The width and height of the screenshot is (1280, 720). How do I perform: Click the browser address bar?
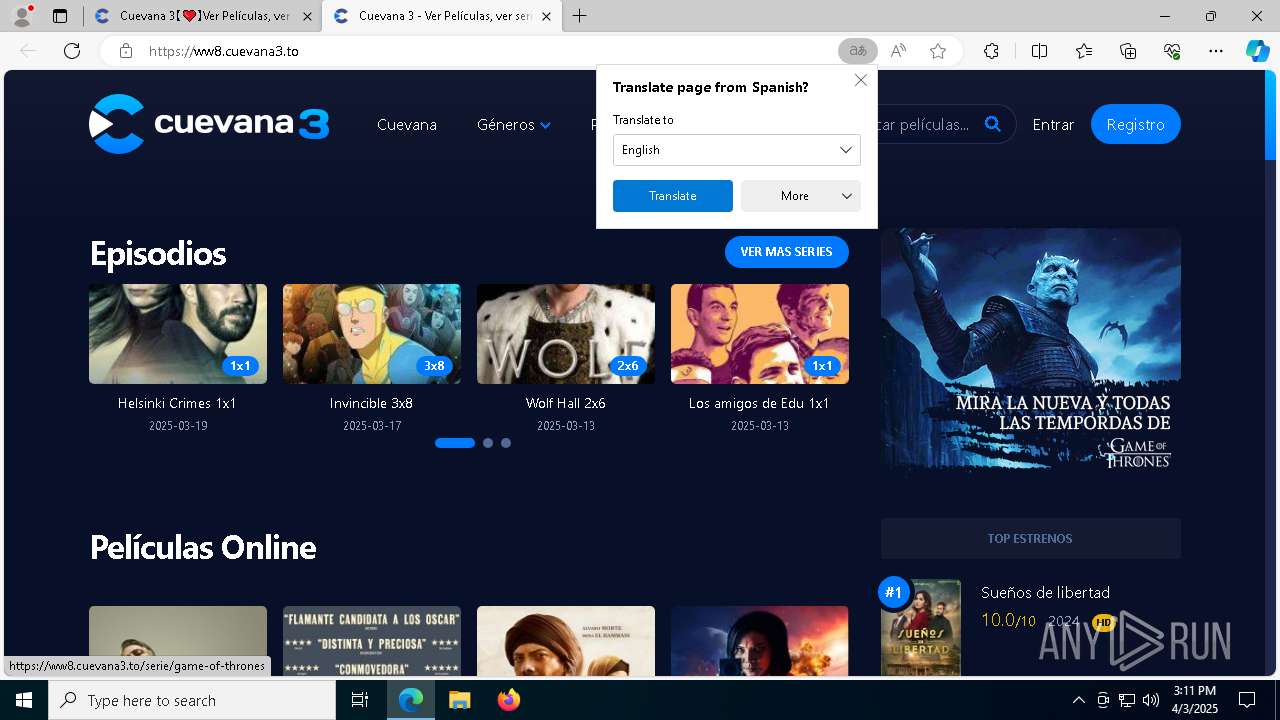pos(490,51)
